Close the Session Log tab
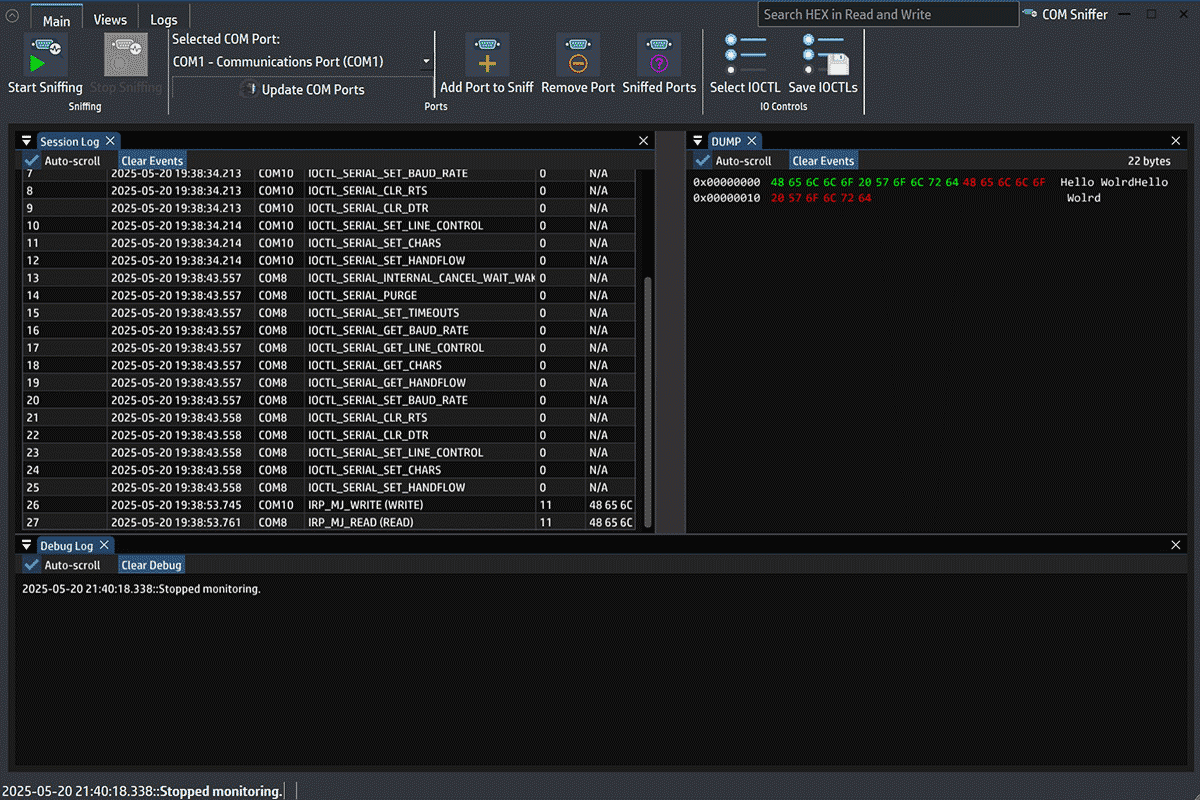The image size is (1200, 800). point(110,141)
